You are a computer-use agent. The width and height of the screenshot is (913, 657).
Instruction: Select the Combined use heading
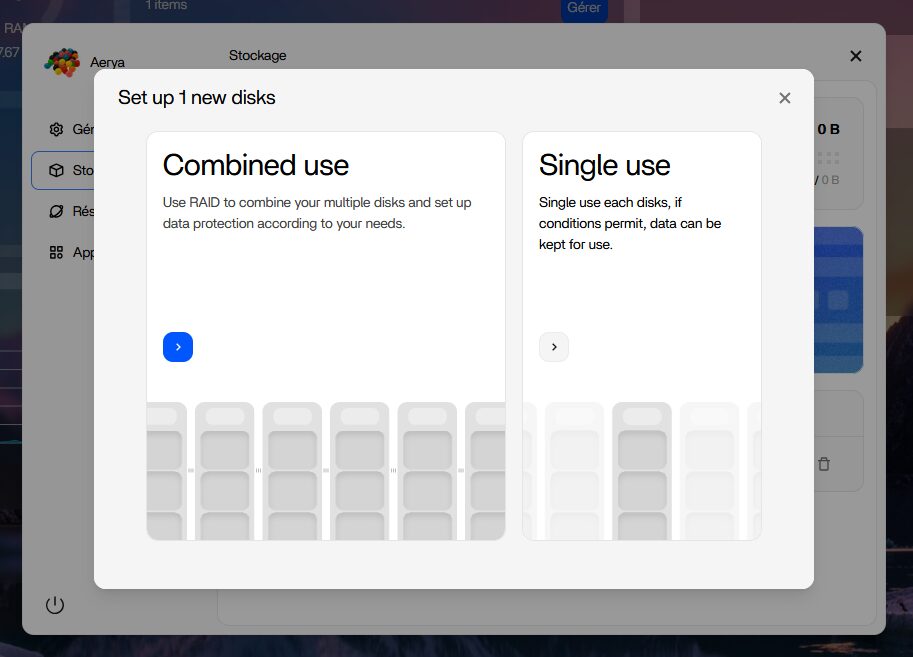click(x=256, y=165)
